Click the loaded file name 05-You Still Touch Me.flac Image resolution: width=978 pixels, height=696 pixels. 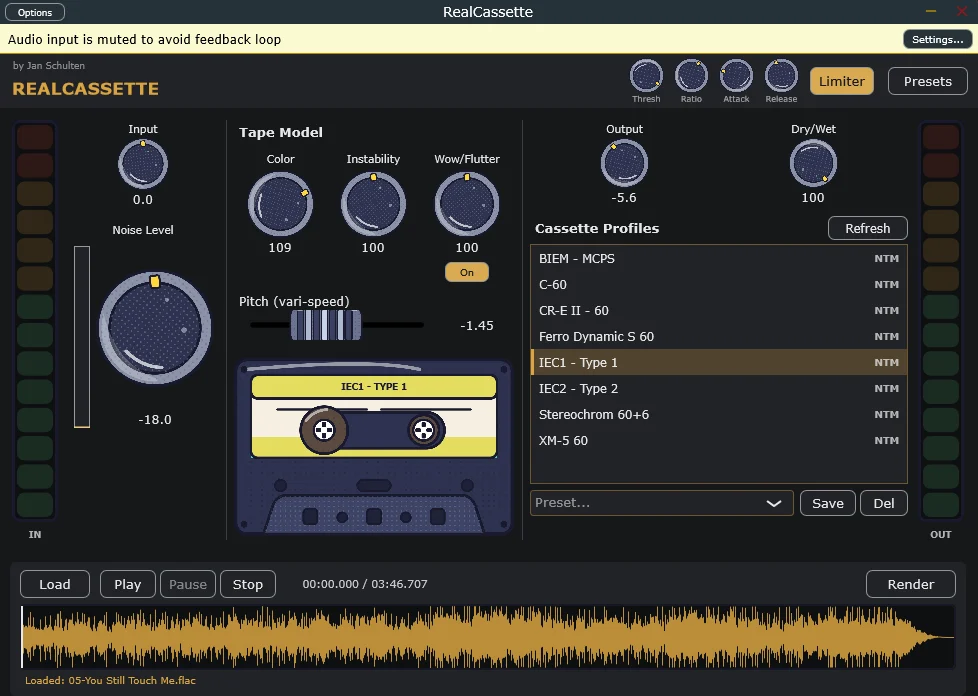point(132,680)
